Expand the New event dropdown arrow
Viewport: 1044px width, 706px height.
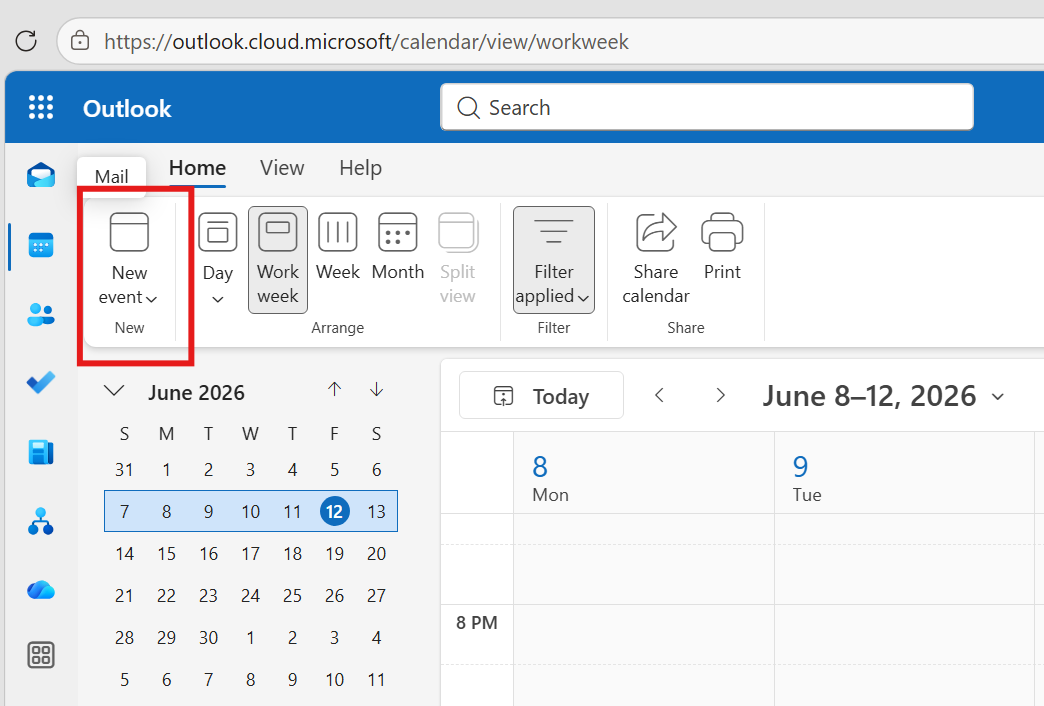(x=152, y=299)
